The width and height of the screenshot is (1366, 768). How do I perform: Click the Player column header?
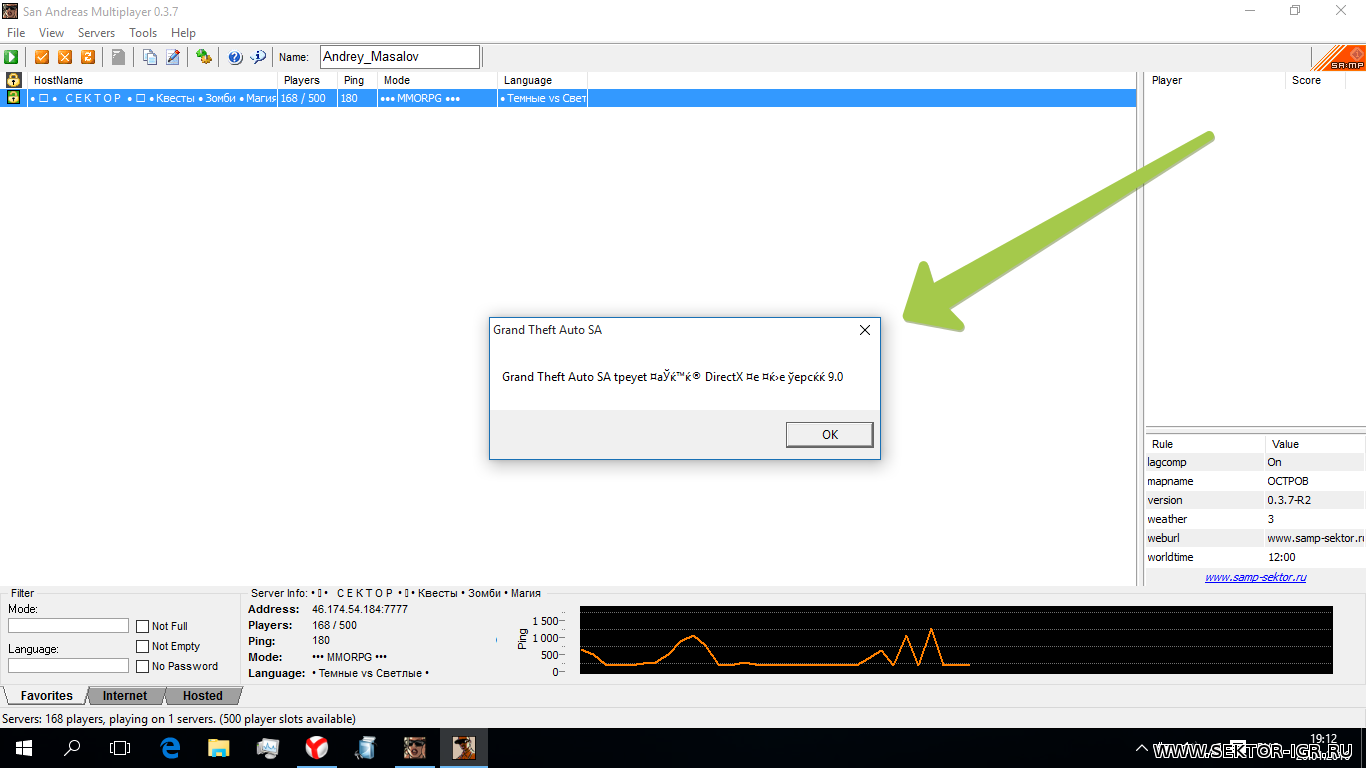point(1216,80)
